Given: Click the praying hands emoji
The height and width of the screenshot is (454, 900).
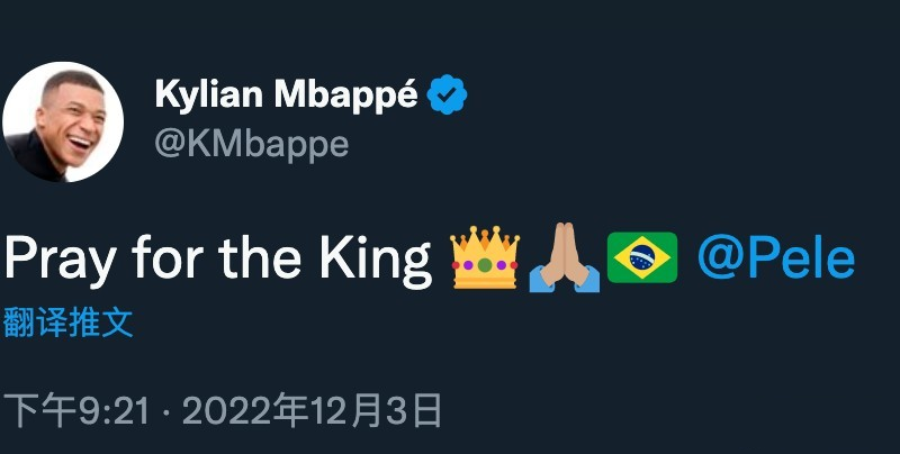Looking at the screenshot, I should [564, 258].
